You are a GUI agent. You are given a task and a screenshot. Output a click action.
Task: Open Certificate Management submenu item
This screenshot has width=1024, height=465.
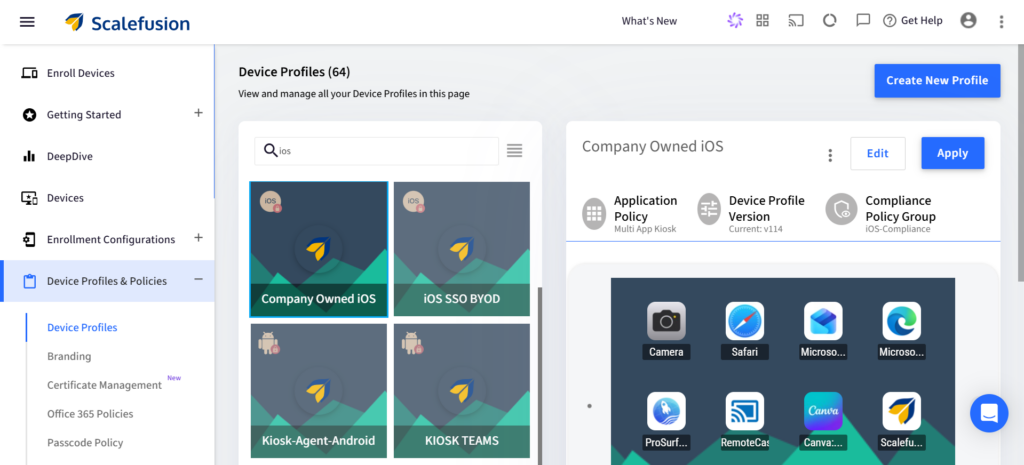point(104,385)
